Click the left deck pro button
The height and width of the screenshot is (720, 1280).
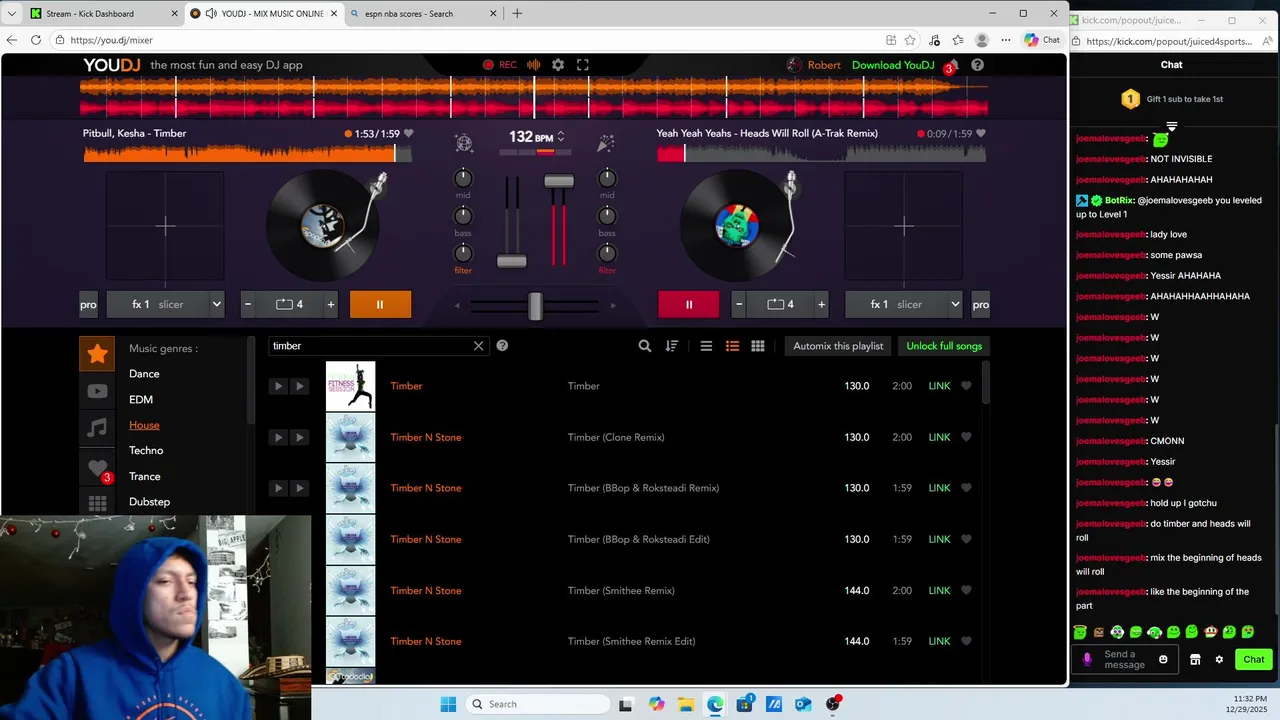tap(88, 304)
